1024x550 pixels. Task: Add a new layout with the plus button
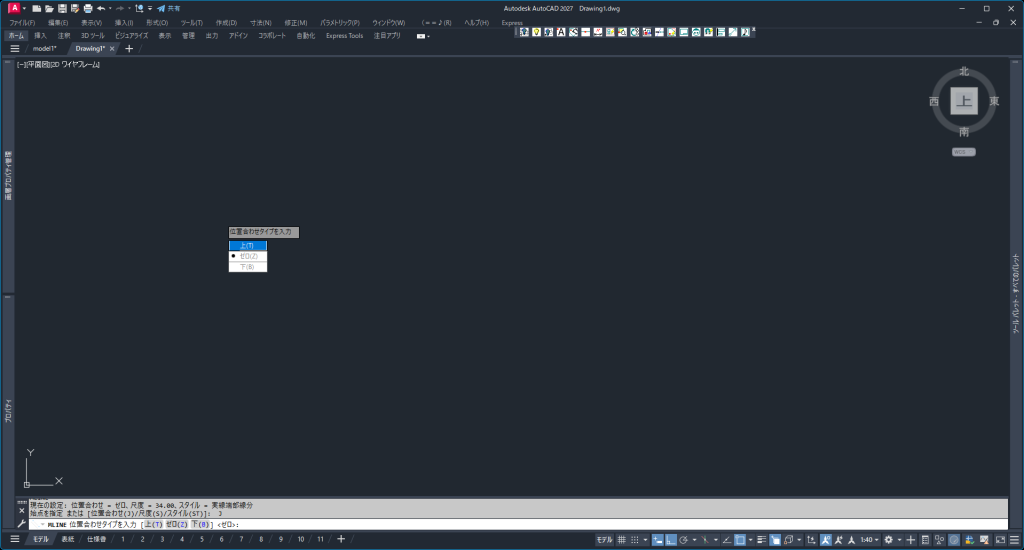341,540
